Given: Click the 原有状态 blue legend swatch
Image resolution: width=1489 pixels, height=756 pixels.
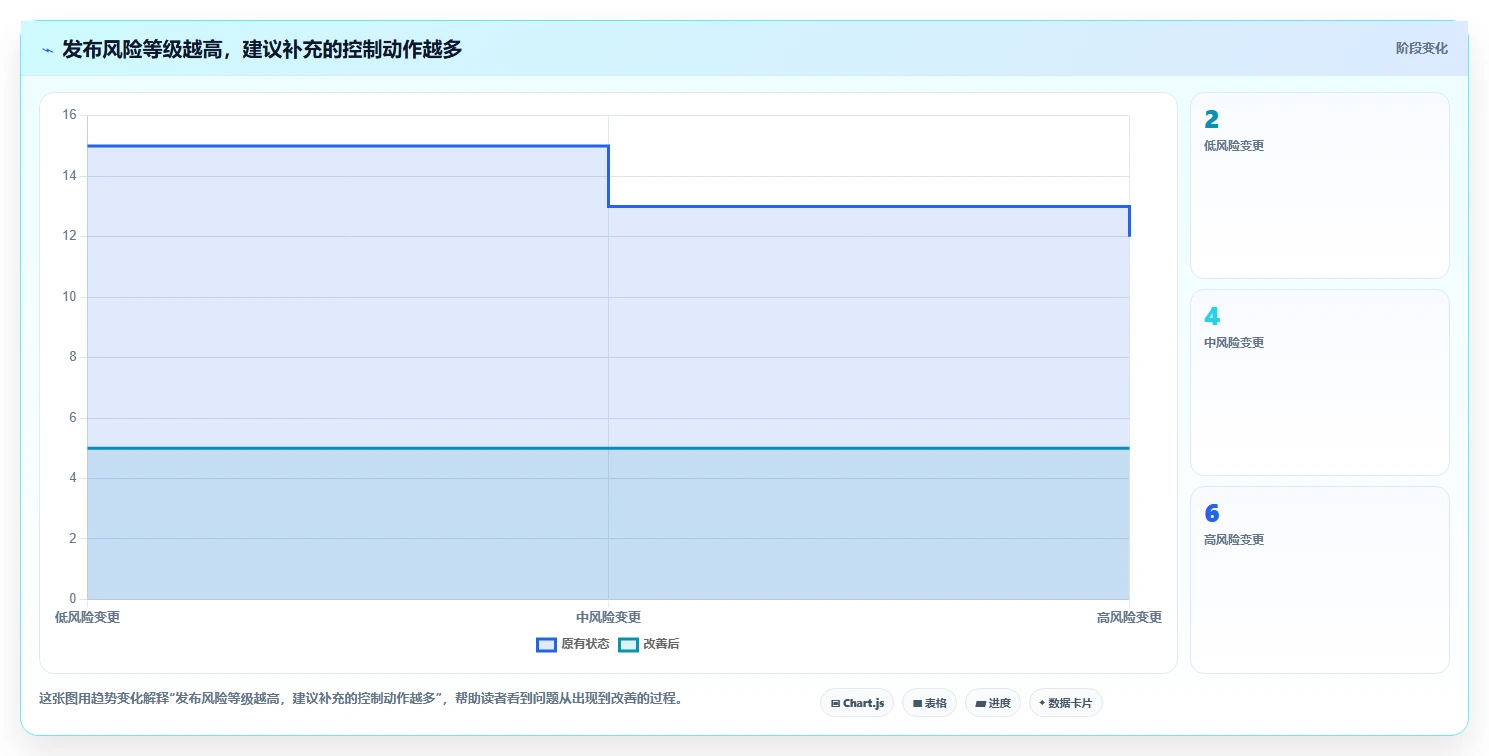Looking at the screenshot, I should tap(546, 645).
